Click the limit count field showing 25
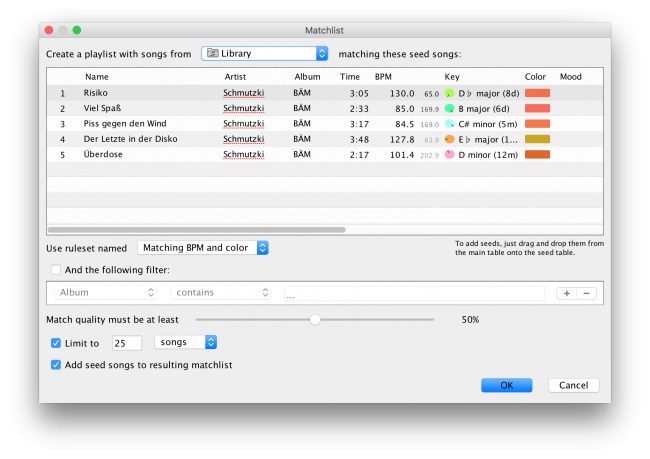The width and height of the screenshot is (650, 459). pos(127,343)
